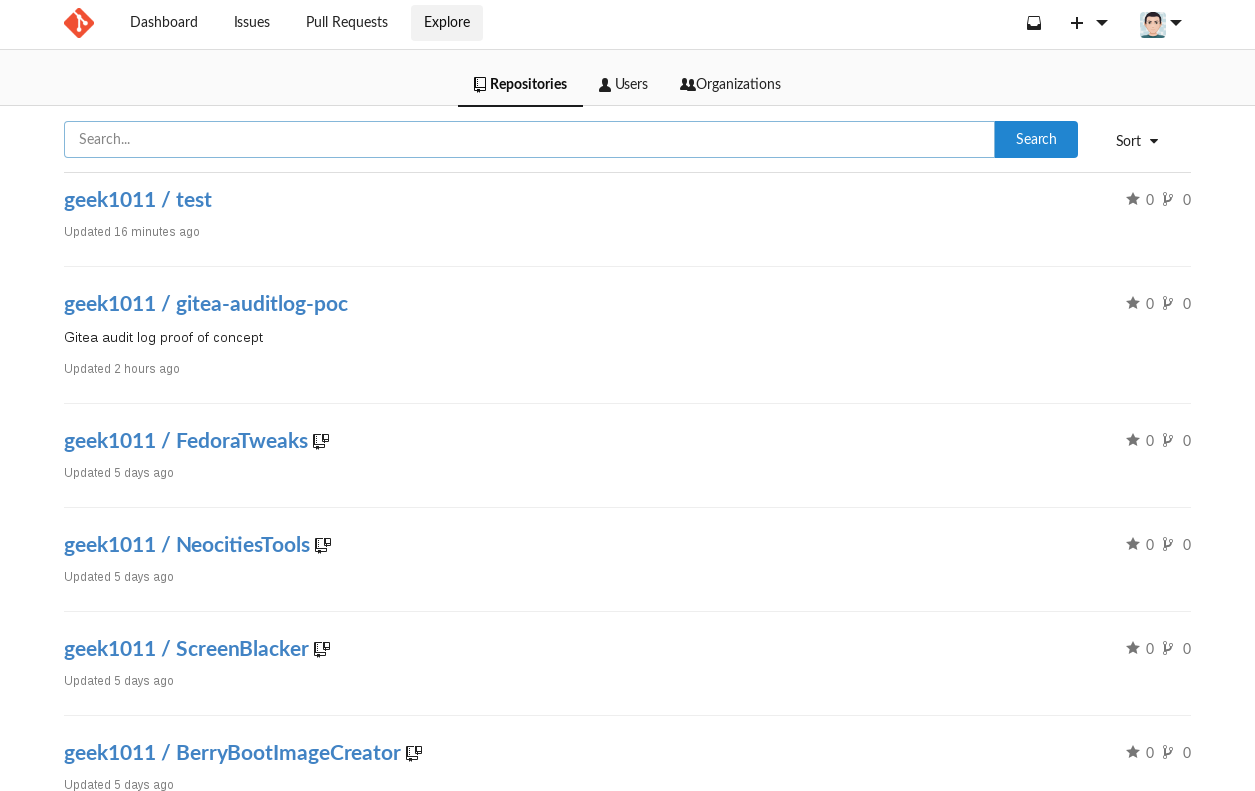Click the fork icon on NeocitiesTools row

(x=1167, y=544)
